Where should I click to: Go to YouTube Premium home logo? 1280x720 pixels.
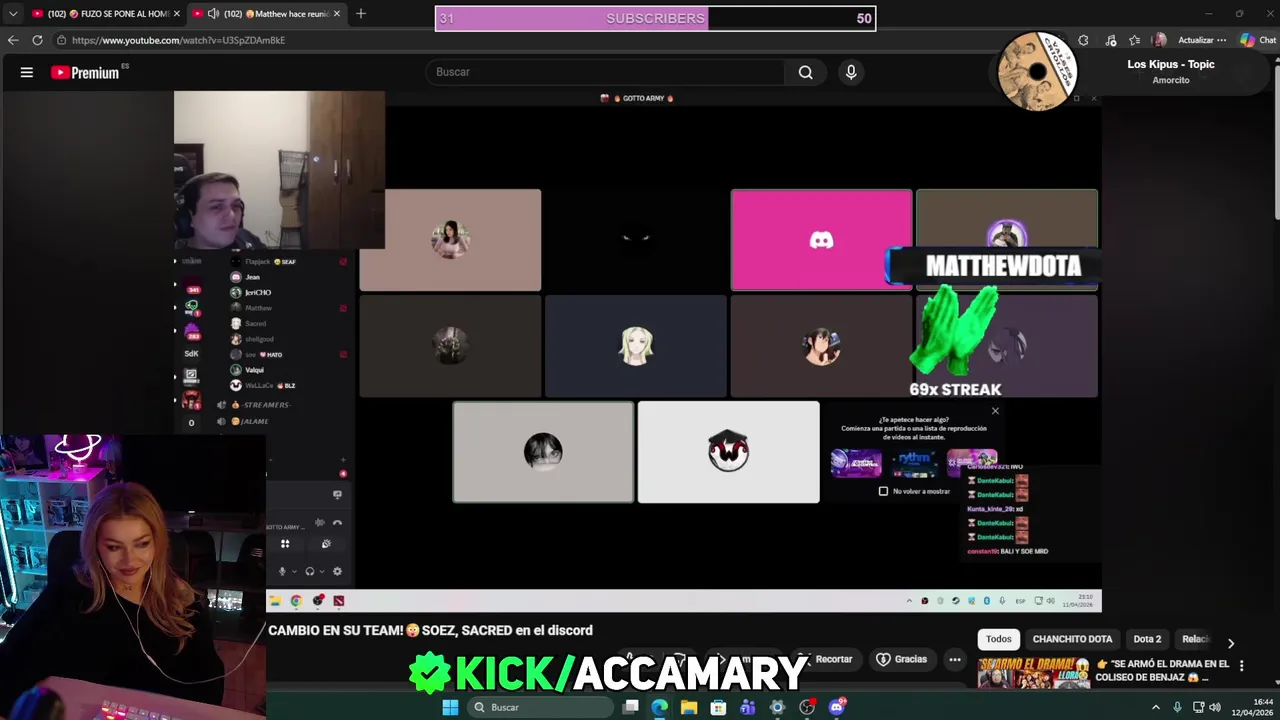click(87, 72)
